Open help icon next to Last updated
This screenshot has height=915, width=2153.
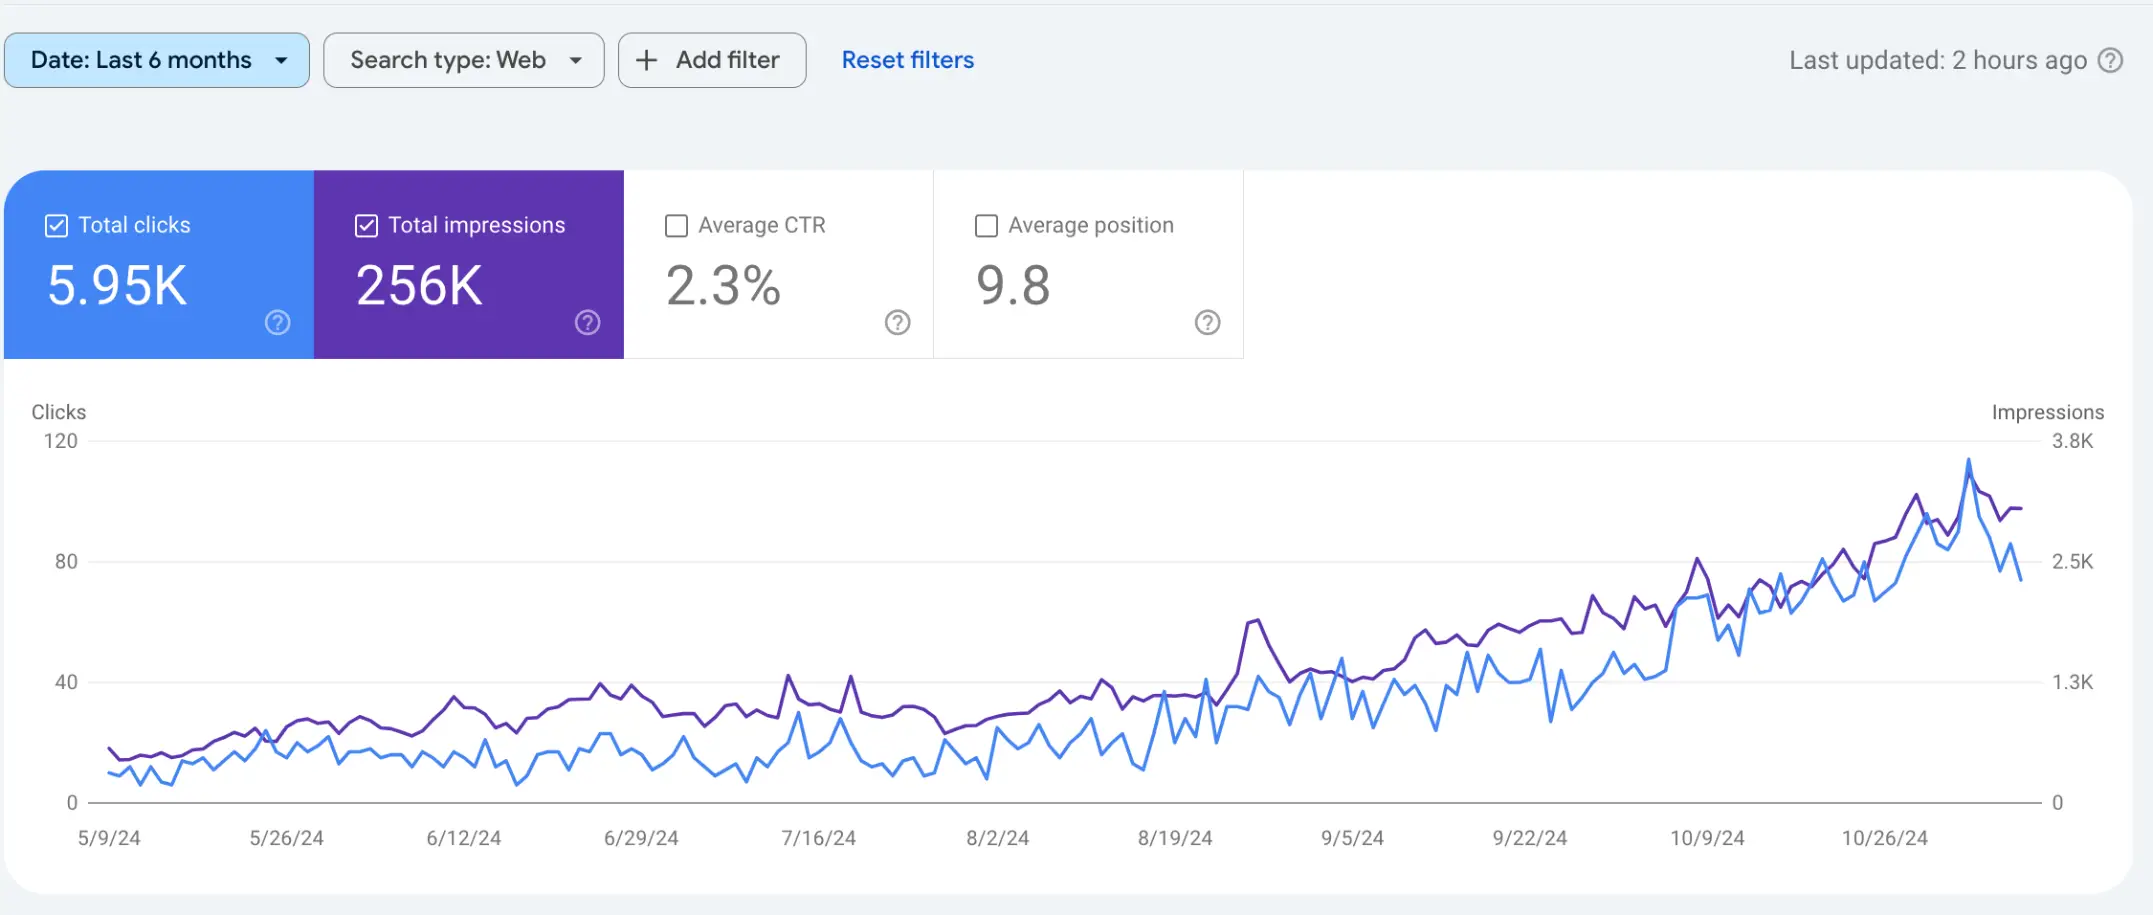(2110, 60)
